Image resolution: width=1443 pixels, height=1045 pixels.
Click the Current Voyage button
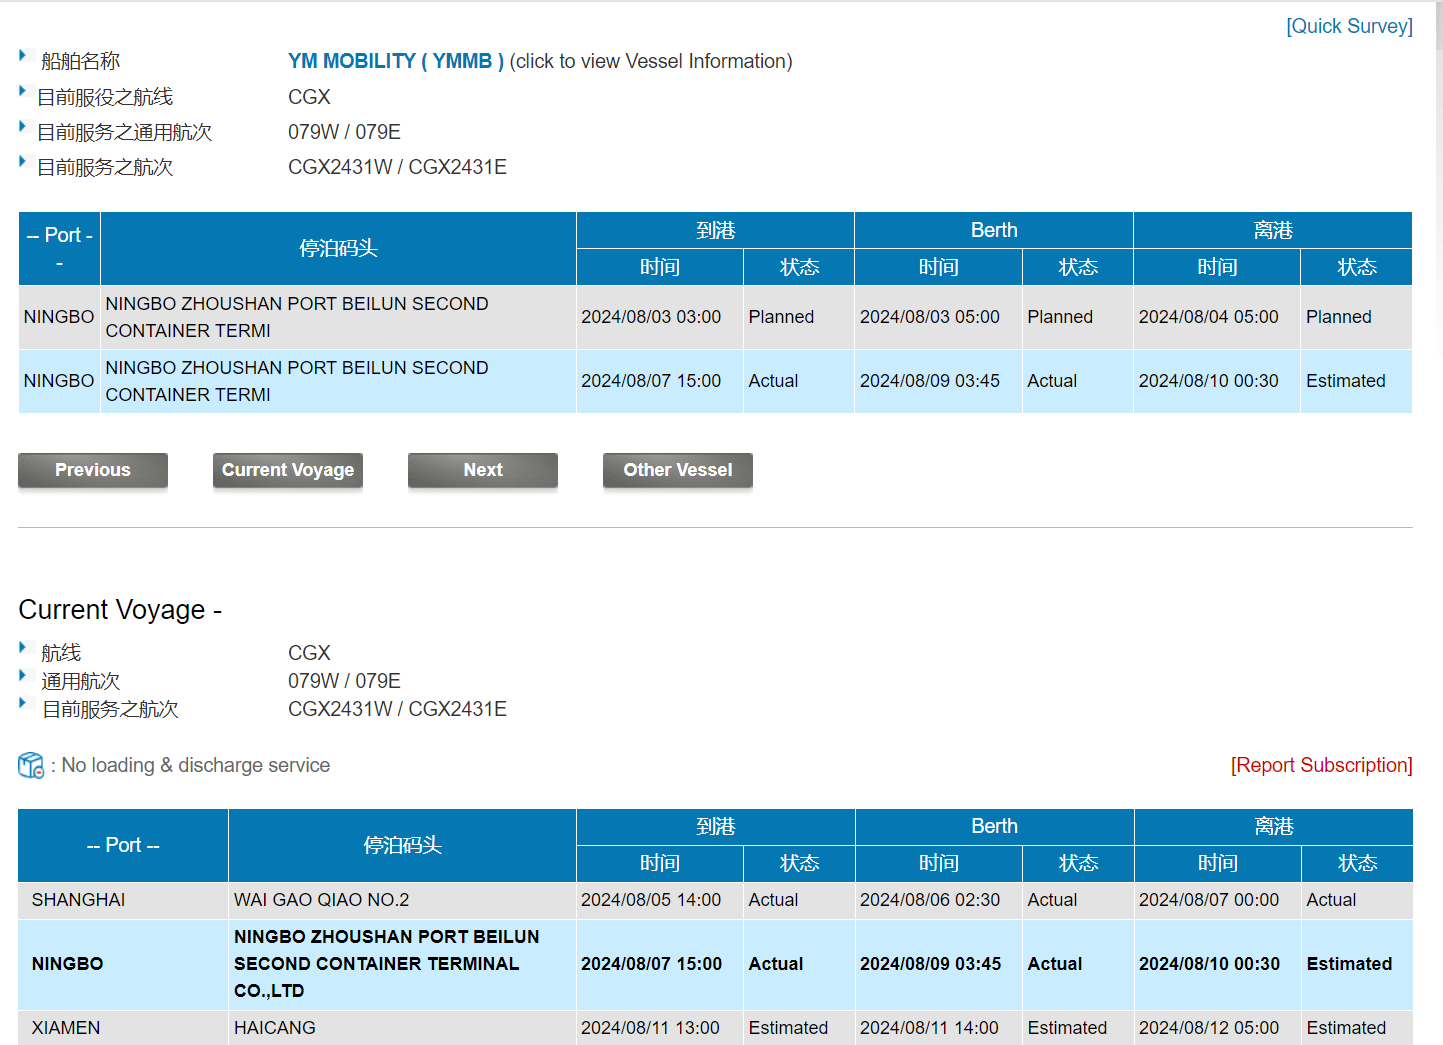pyautogui.click(x=288, y=470)
